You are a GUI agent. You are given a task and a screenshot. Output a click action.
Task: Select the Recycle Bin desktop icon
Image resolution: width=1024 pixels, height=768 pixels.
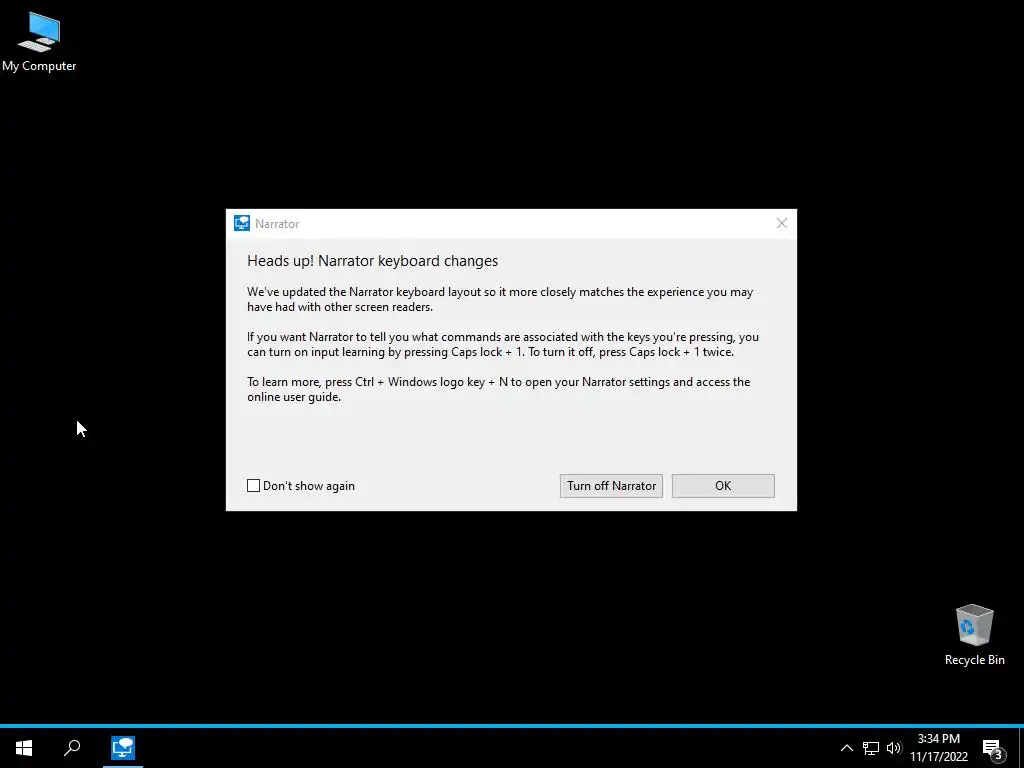tap(974, 635)
